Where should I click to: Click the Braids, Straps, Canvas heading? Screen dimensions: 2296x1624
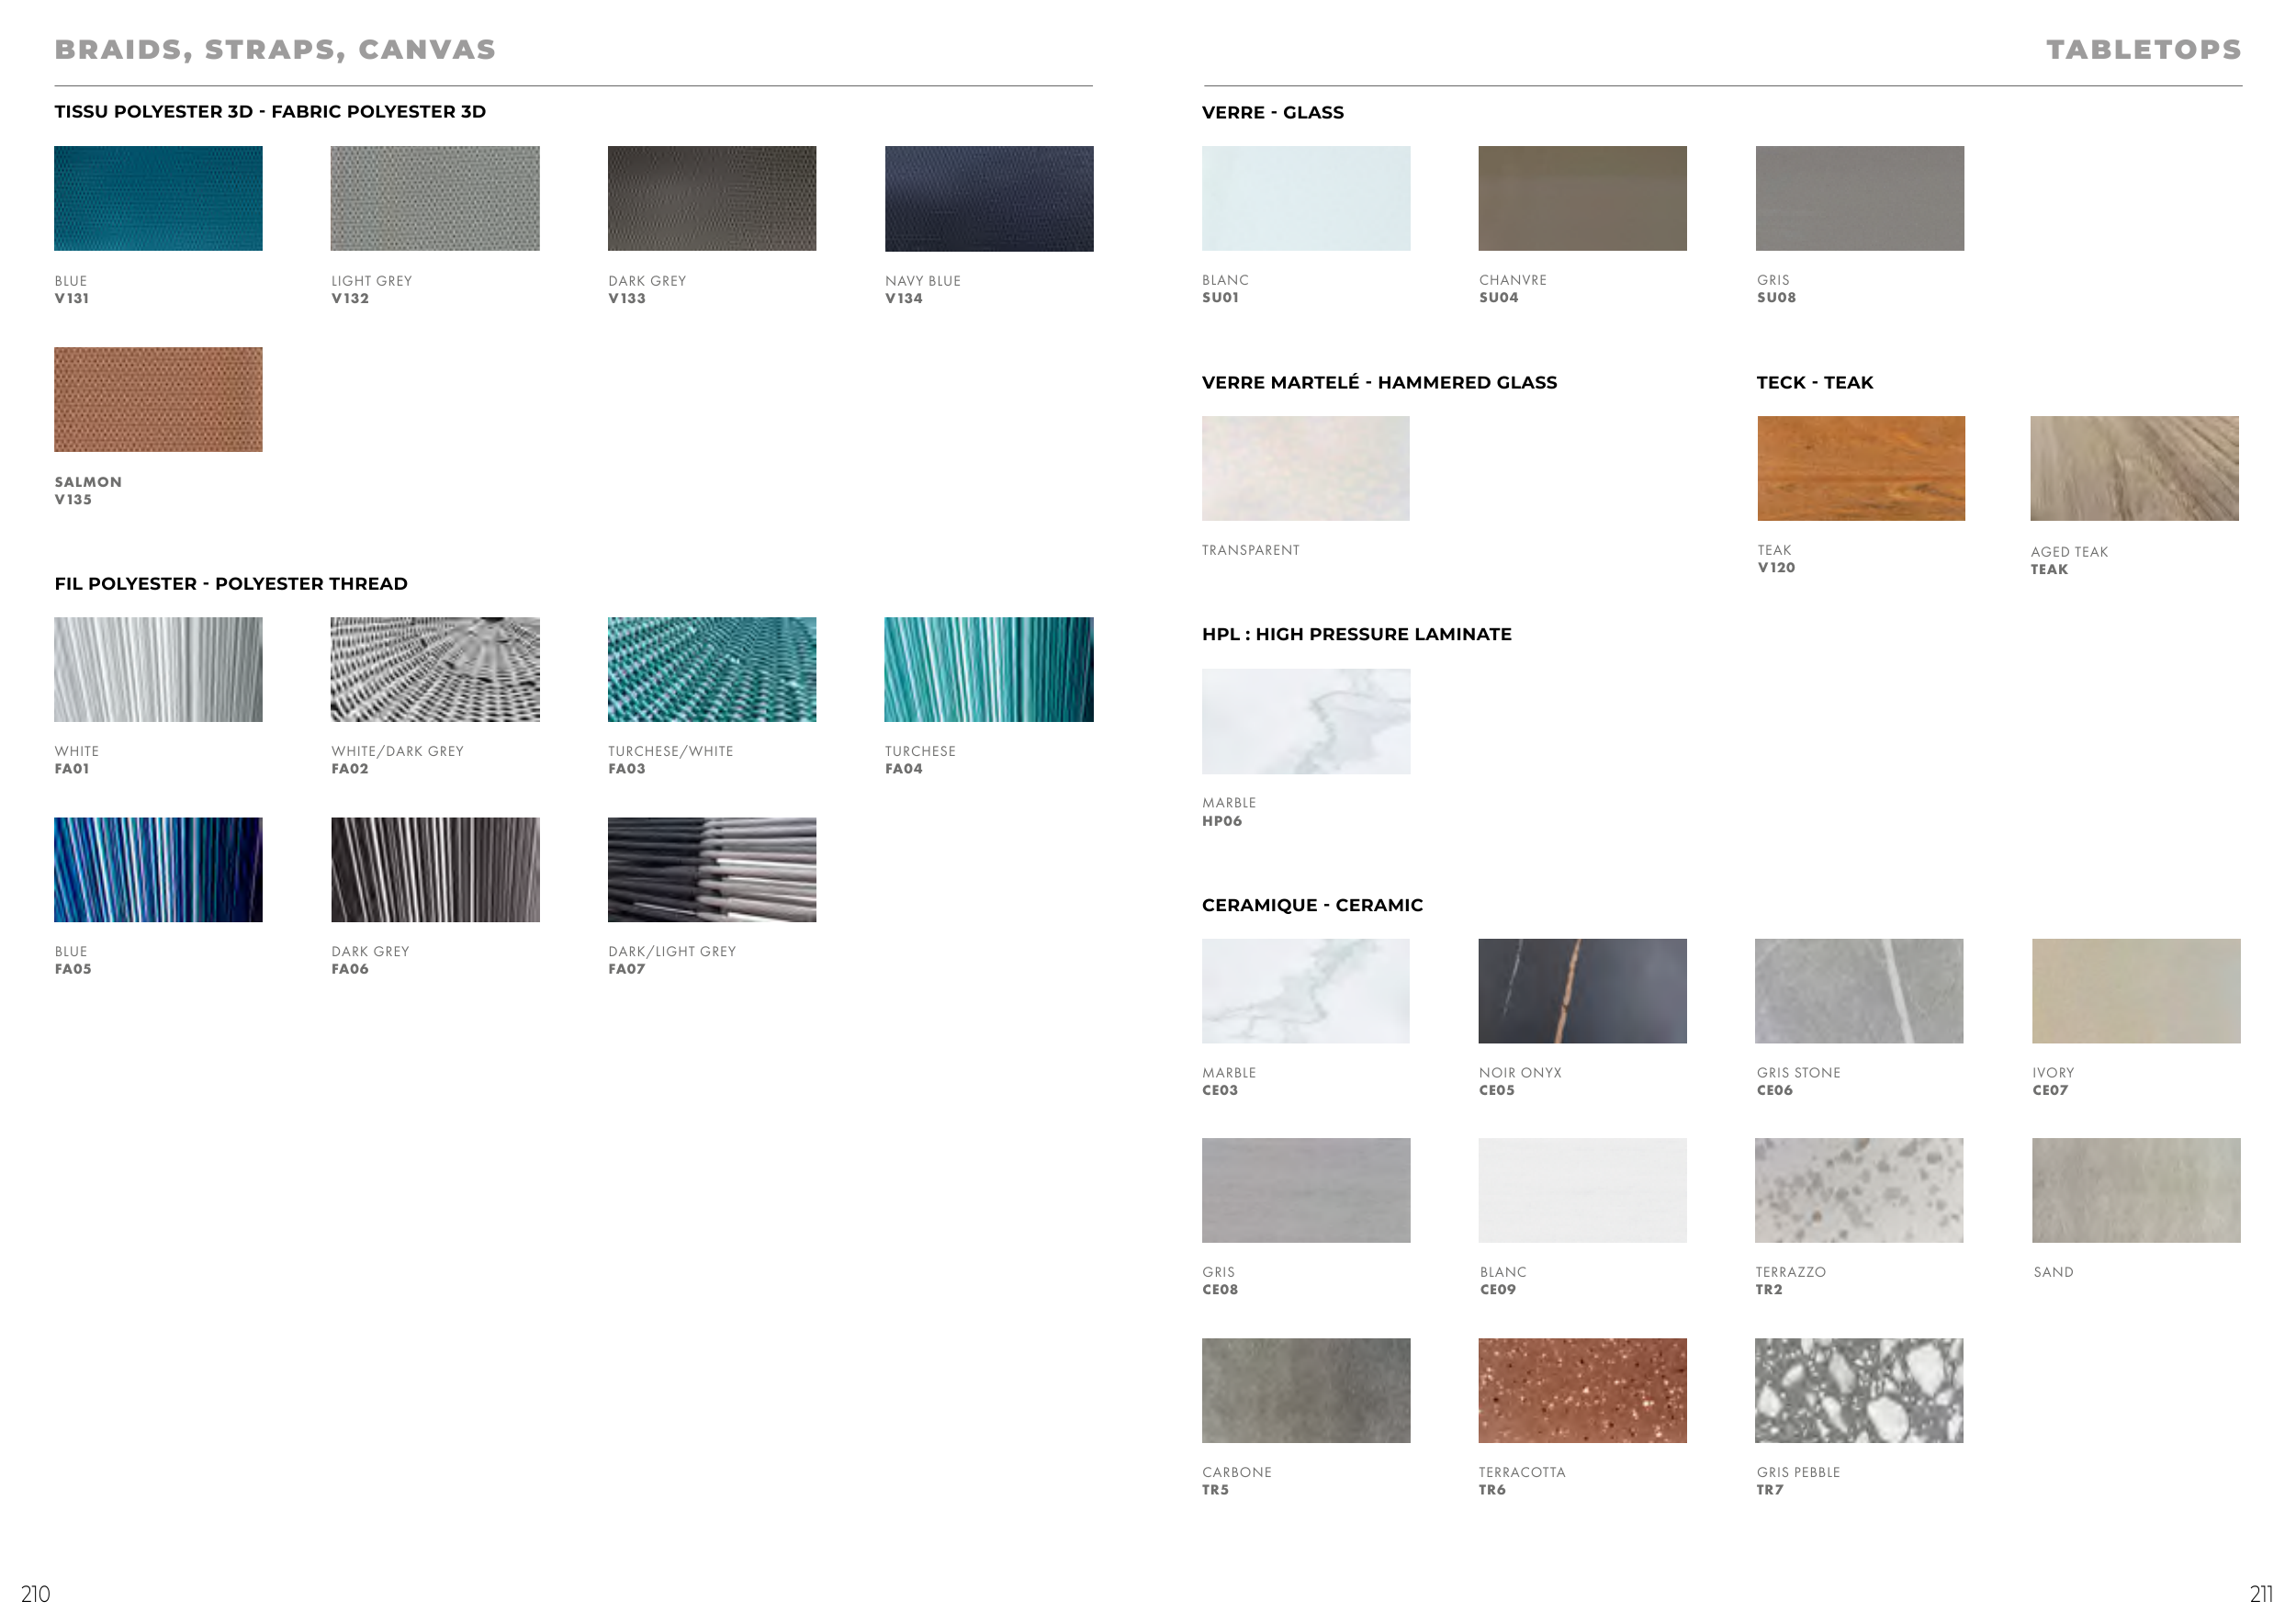click(275, 49)
